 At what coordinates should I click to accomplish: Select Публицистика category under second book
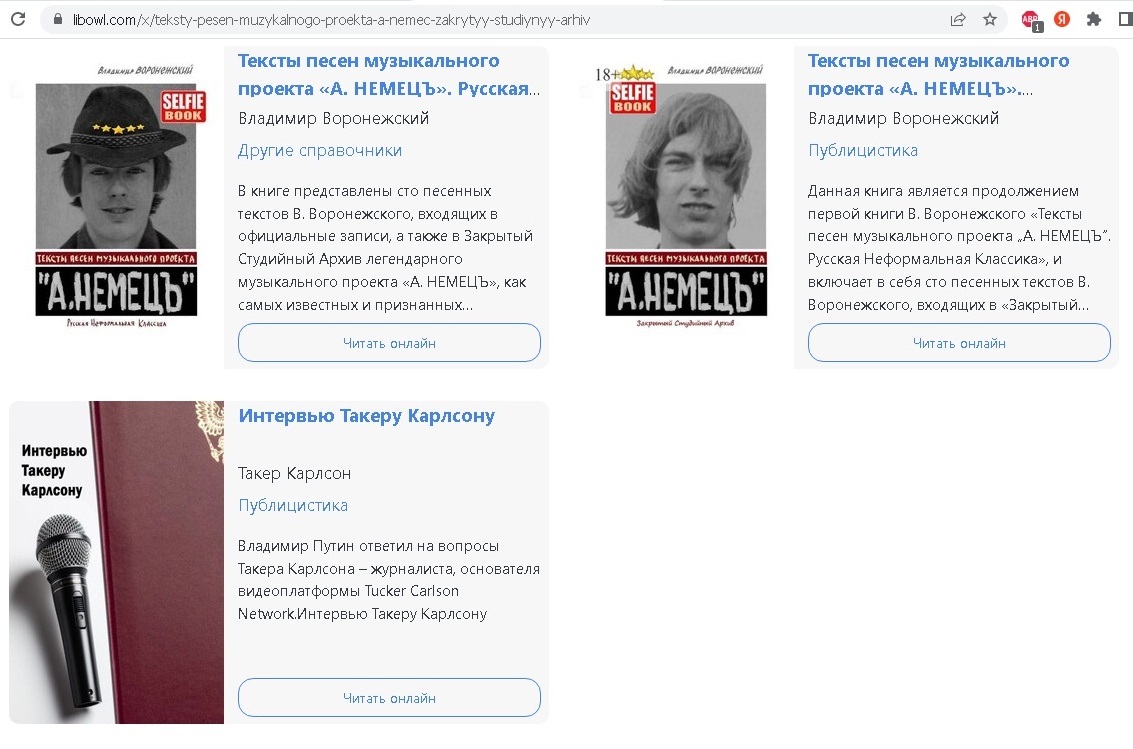pos(863,150)
